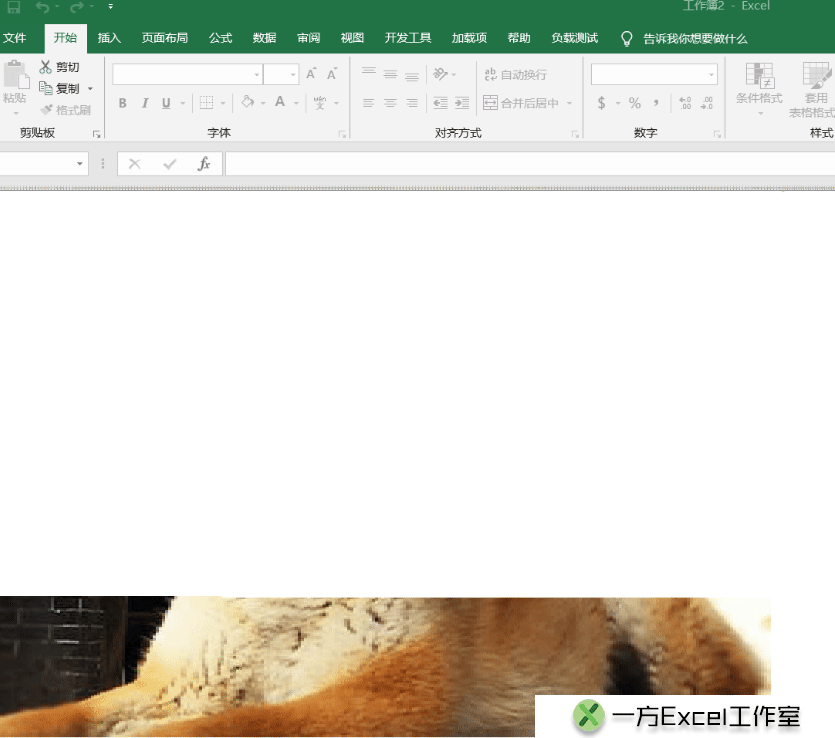The height and width of the screenshot is (738, 835).
Task: Open the 文件 menu
Action: tap(16, 38)
